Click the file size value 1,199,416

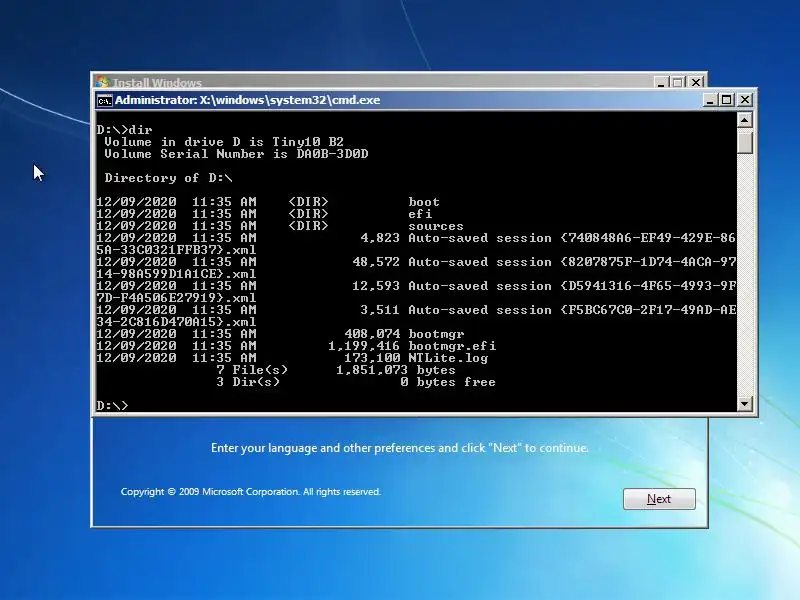[x=364, y=346]
